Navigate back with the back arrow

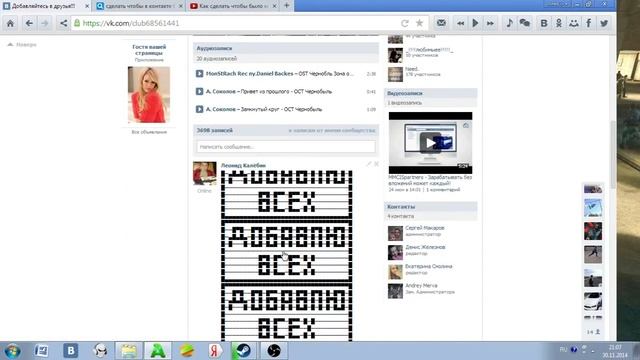(x=29, y=23)
